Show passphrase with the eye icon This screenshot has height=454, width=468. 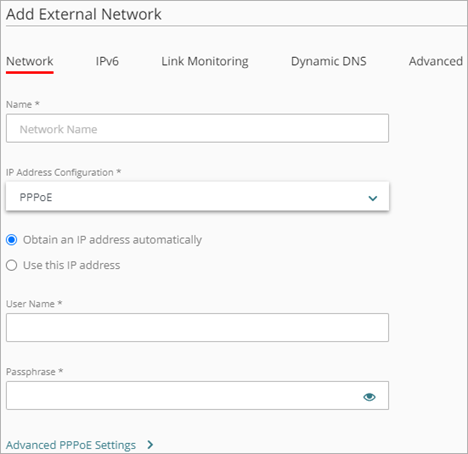tap(369, 397)
